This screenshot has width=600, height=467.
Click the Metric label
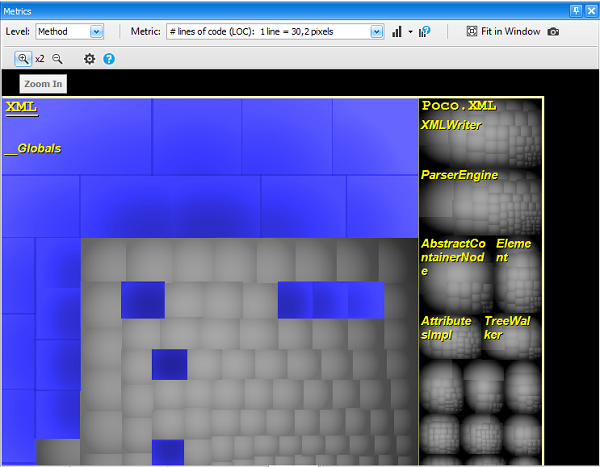(x=145, y=31)
